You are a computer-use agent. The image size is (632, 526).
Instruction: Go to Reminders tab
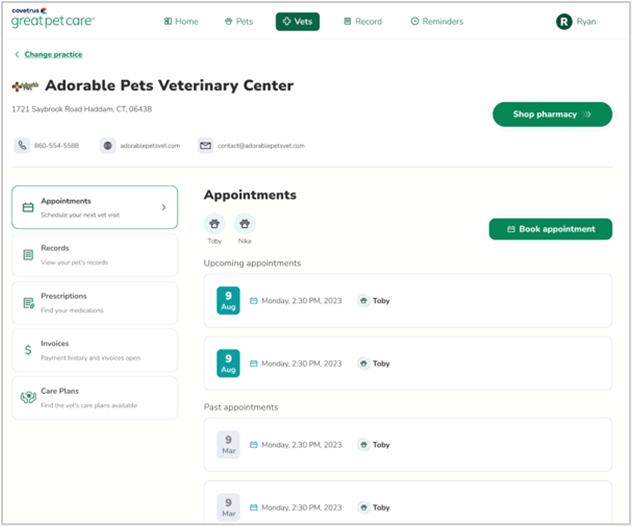click(437, 21)
